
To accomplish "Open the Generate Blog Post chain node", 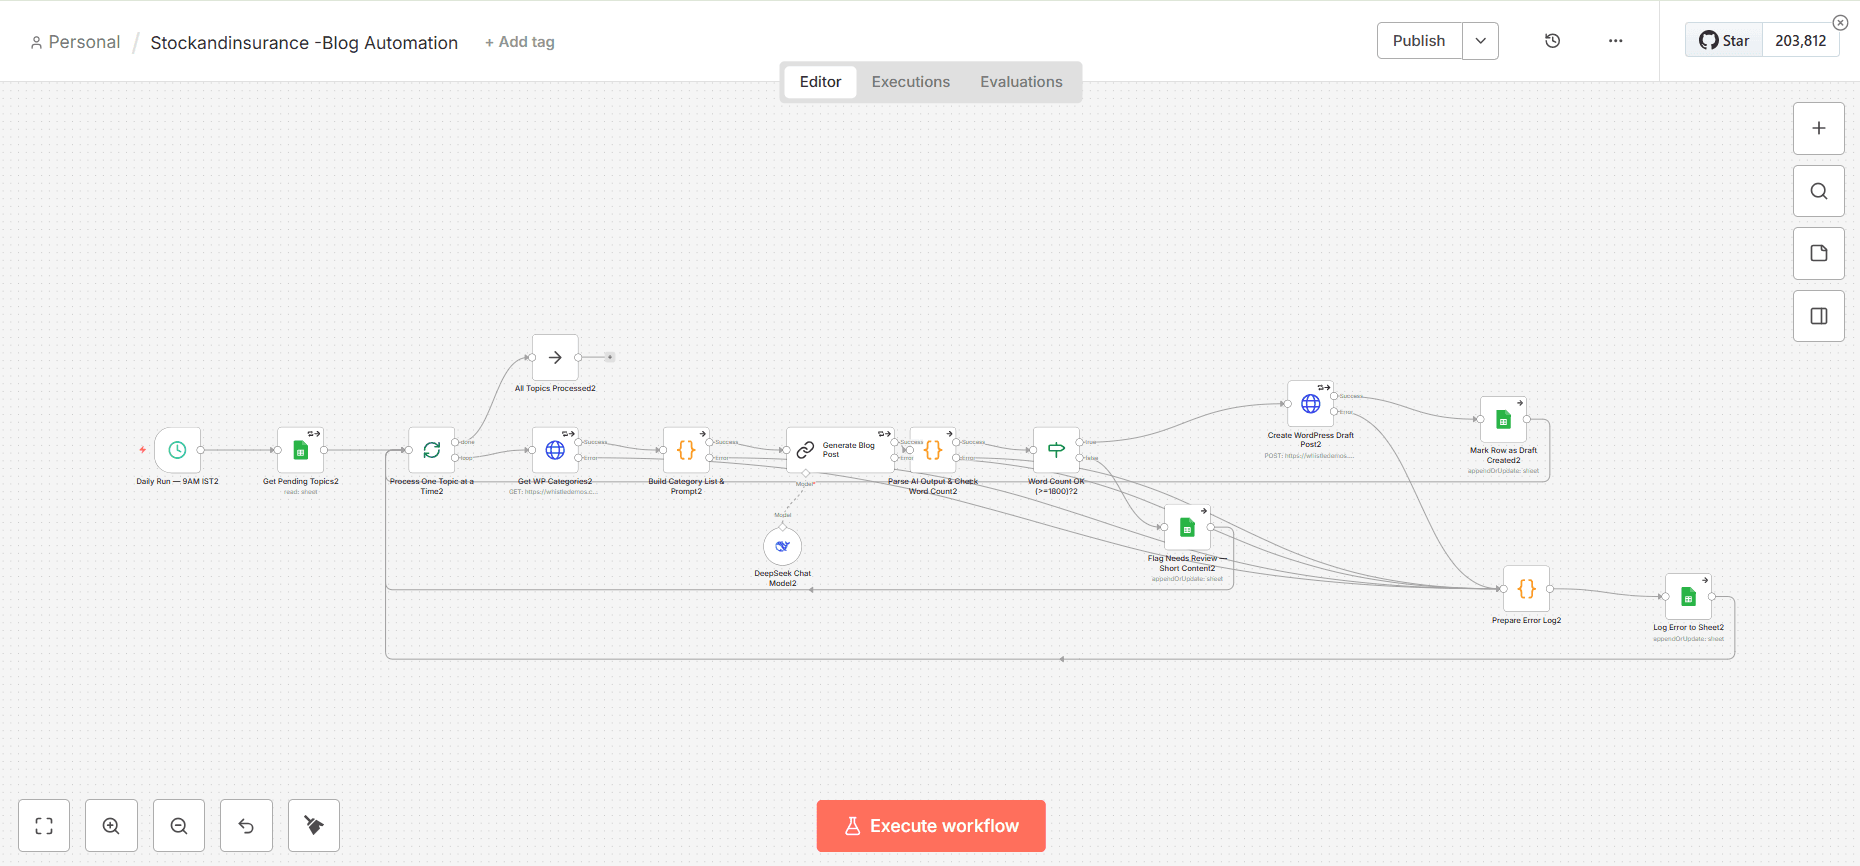I will point(840,450).
